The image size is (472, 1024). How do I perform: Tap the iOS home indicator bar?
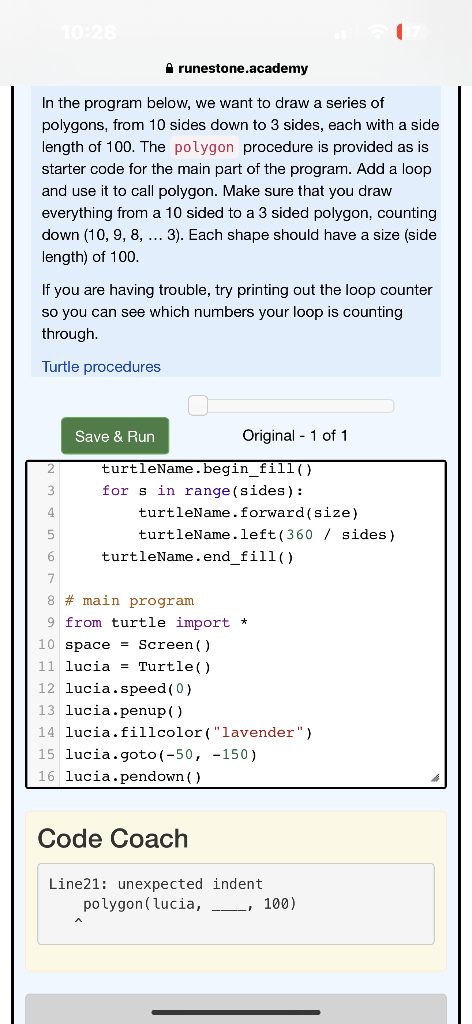(236, 1012)
